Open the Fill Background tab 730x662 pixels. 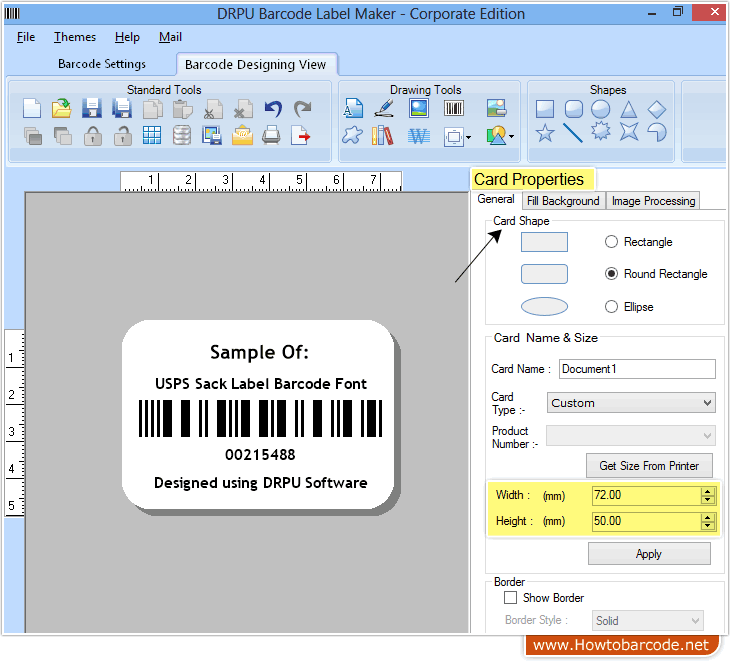click(563, 201)
